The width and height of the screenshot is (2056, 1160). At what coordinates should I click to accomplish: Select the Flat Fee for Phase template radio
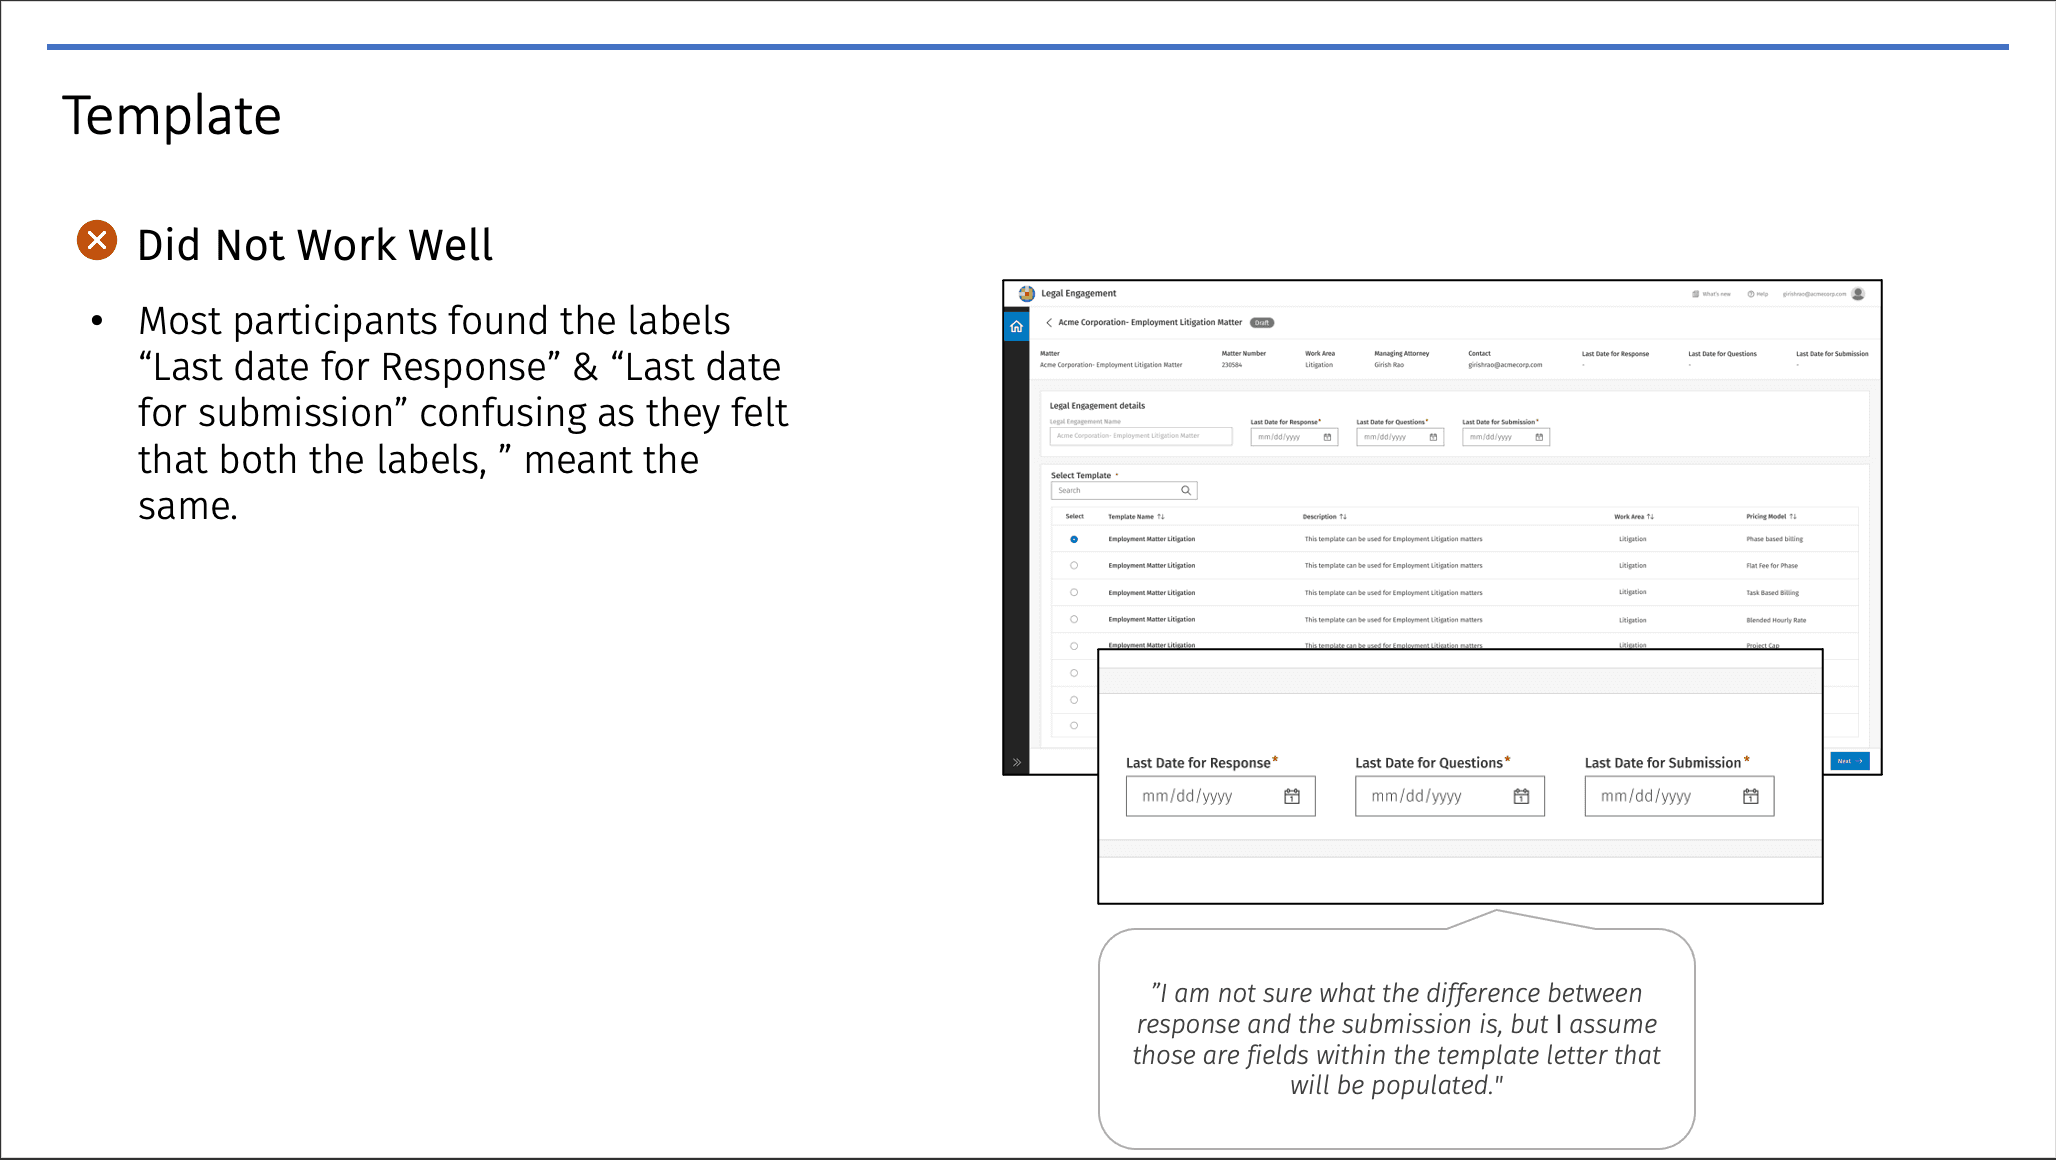click(1074, 566)
